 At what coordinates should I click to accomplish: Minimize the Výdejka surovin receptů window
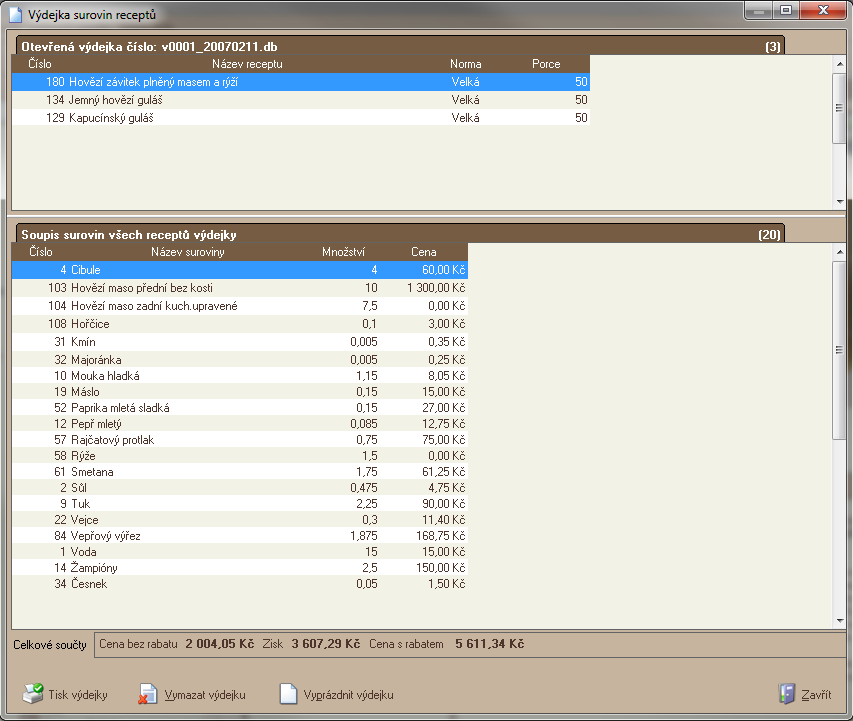pyautogui.click(x=759, y=11)
